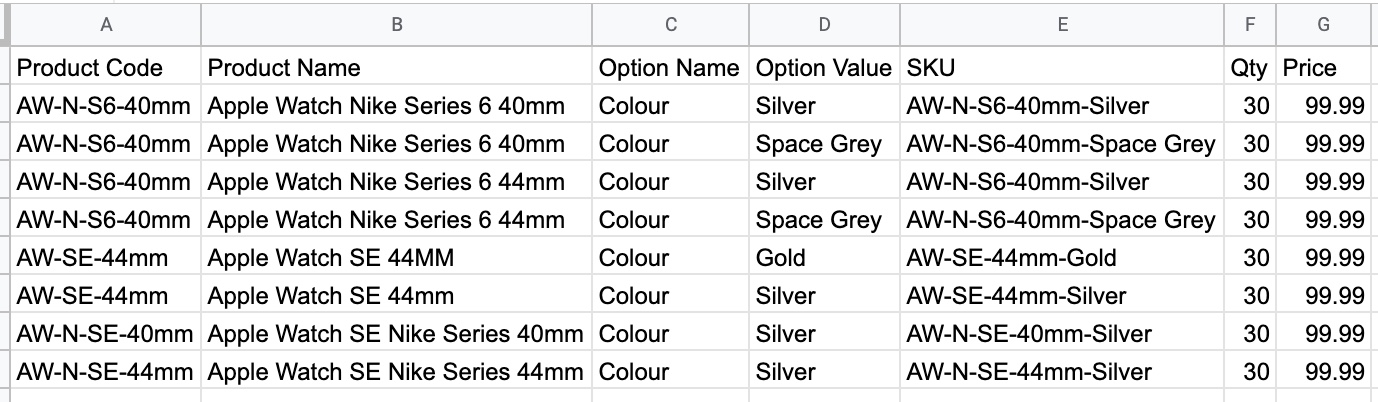
Task: Select the Option Value header cell
Action: coord(823,68)
